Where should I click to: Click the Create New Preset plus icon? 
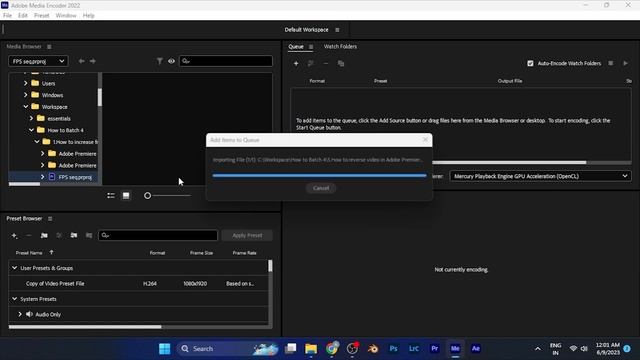[x=14, y=235]
